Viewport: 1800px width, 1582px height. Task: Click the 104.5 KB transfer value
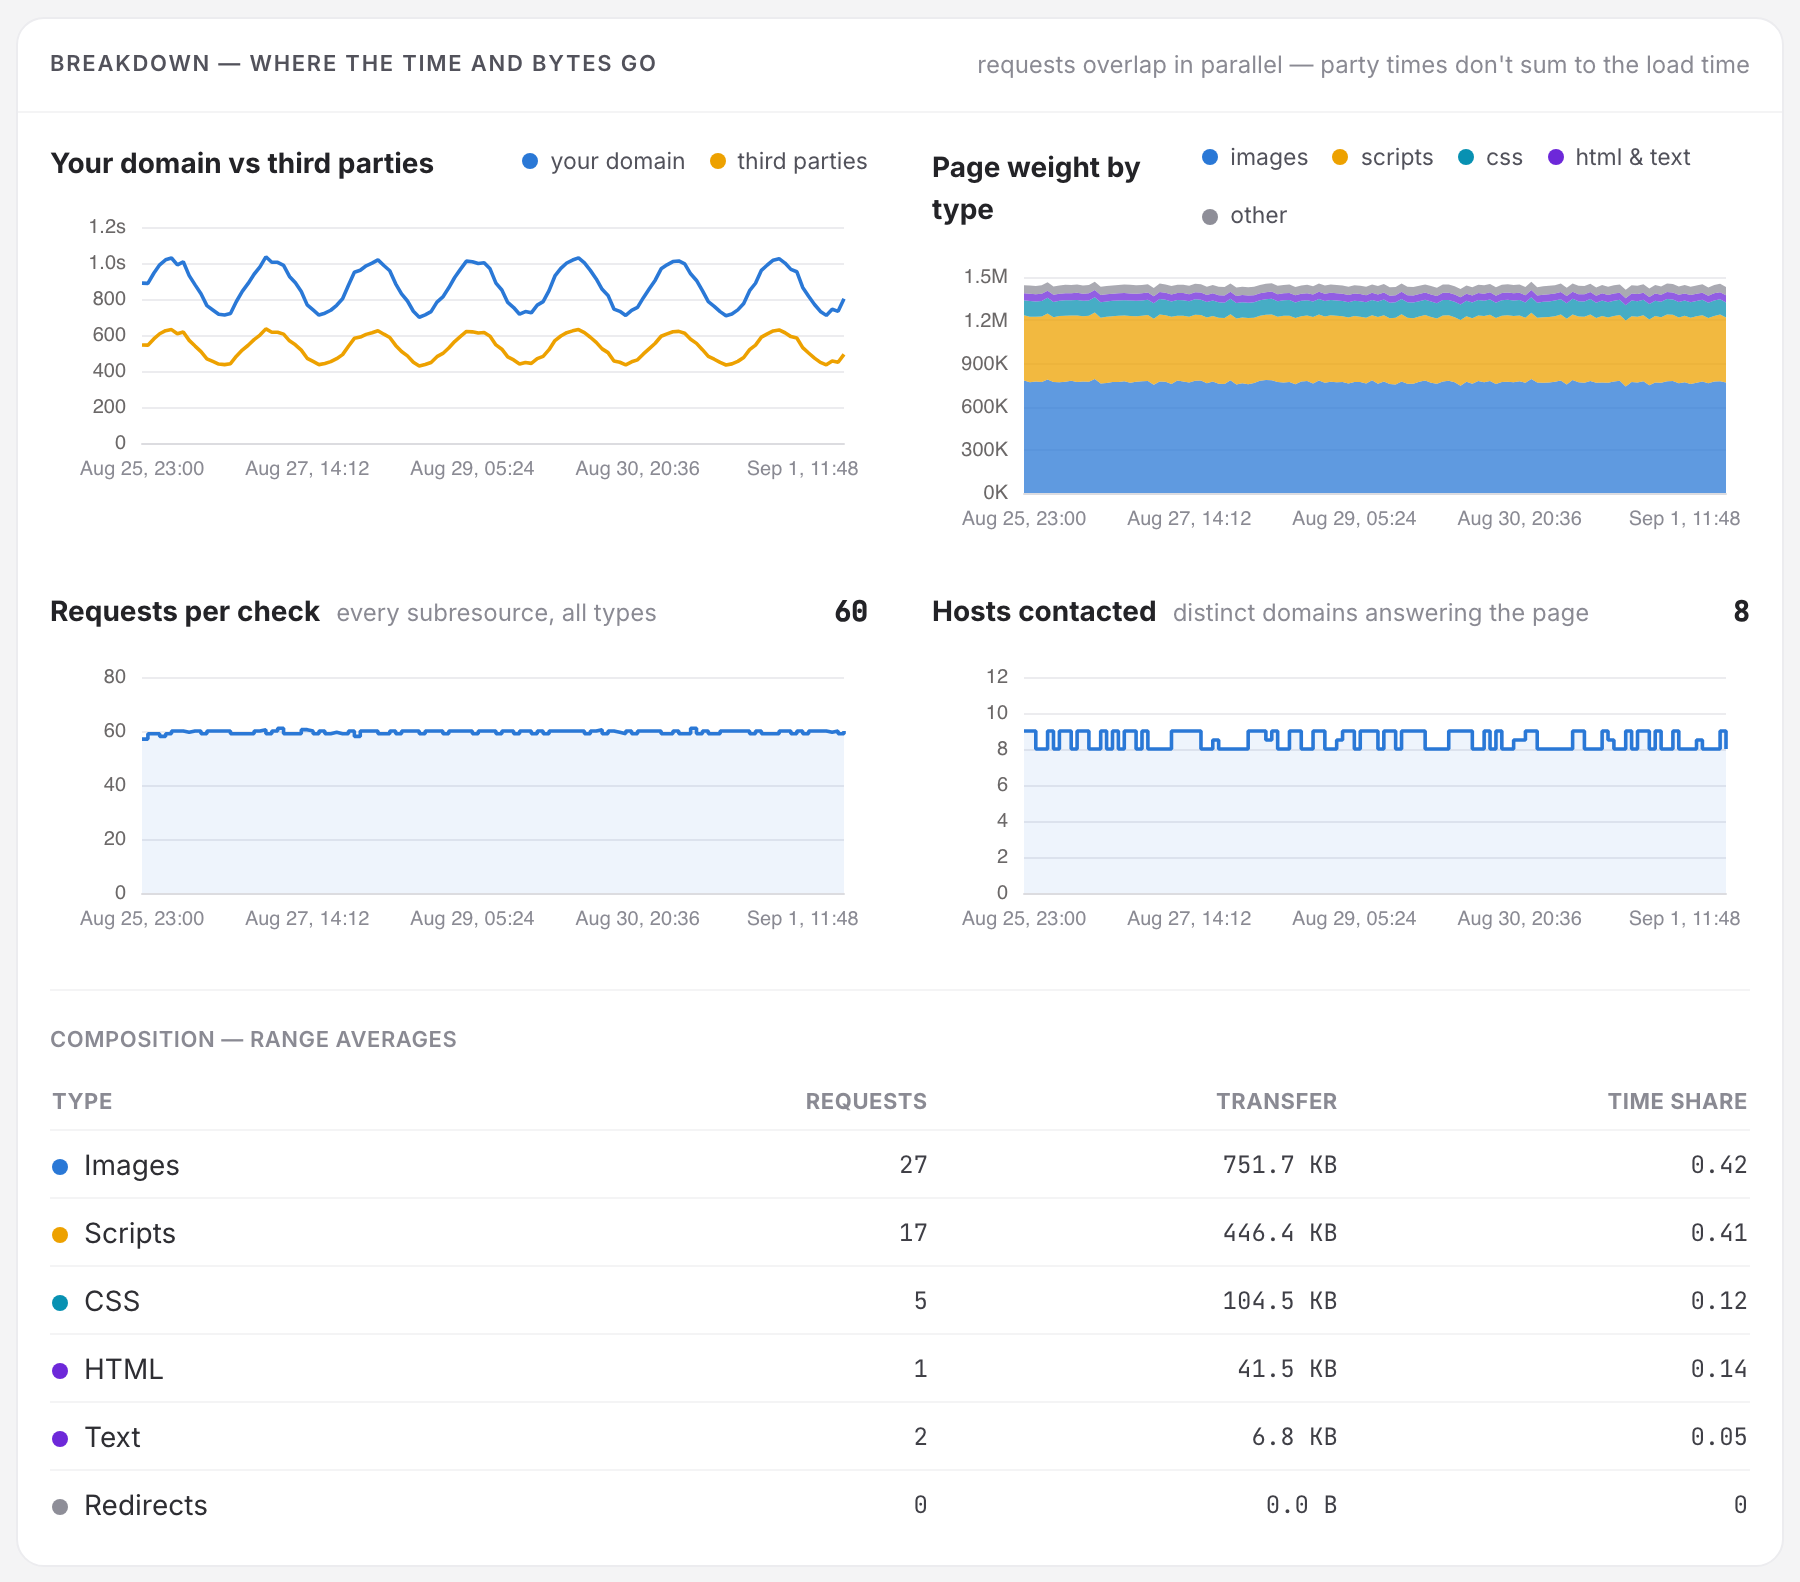pos(1280,1301)
